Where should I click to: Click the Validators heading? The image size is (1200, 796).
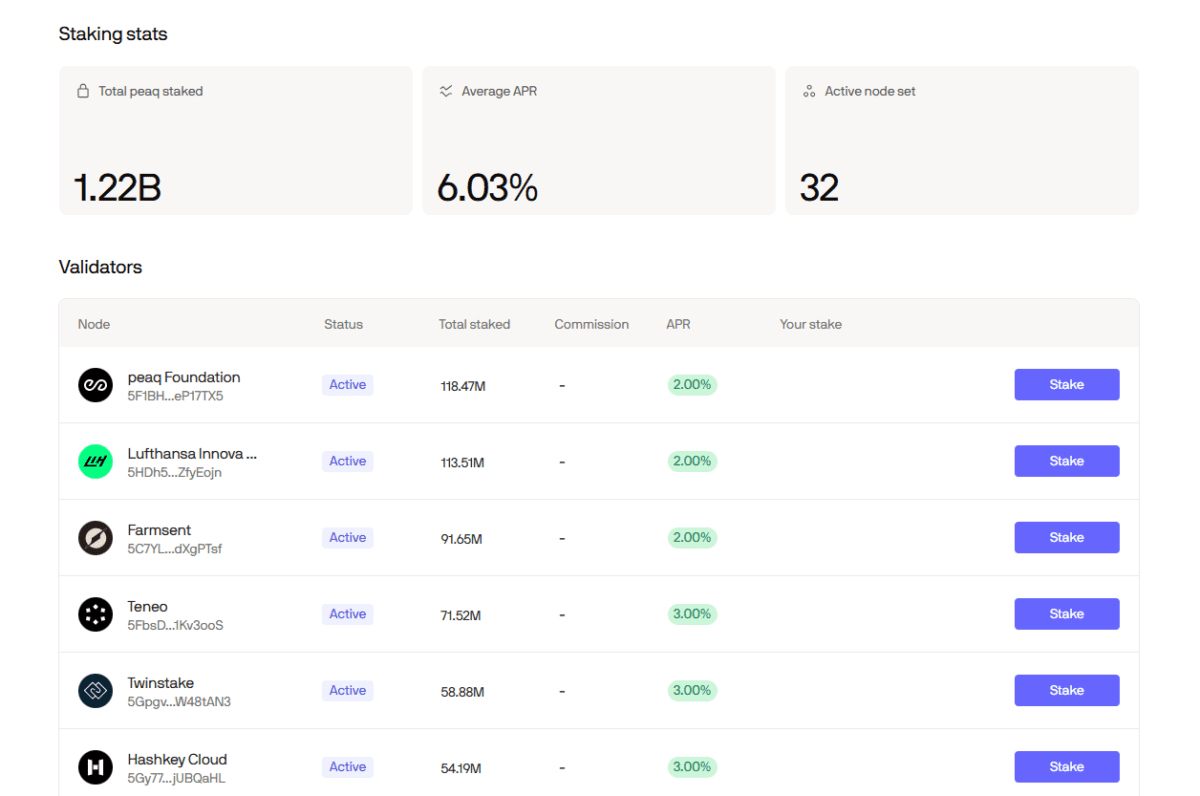point(100,267)
